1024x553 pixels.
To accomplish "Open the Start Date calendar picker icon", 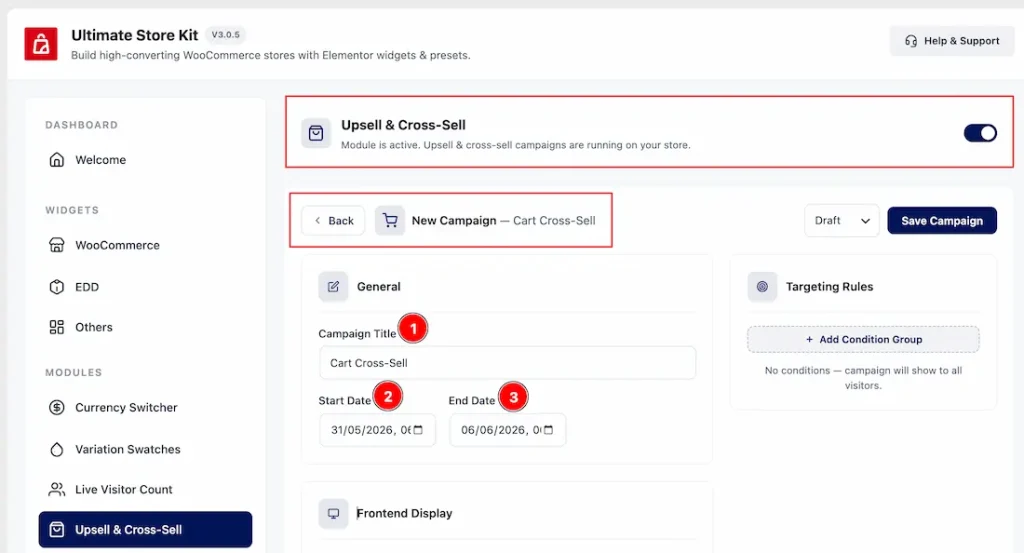I will [x=419, y=430].
